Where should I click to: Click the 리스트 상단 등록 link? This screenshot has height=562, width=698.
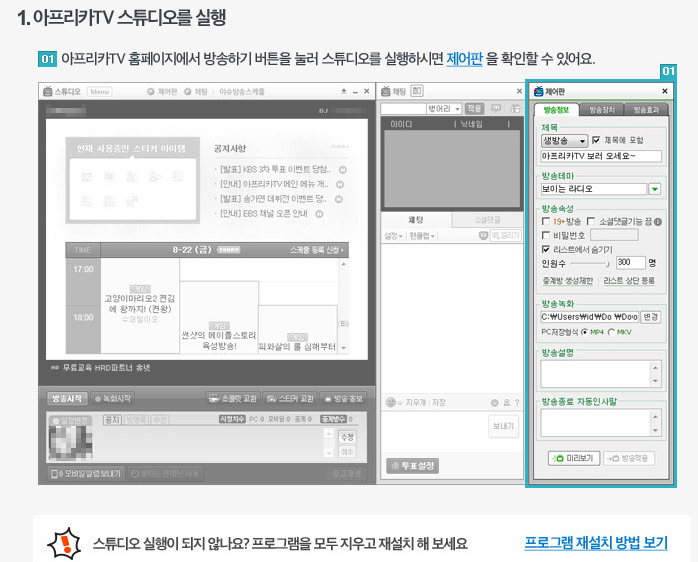click(x=629, y=281)
